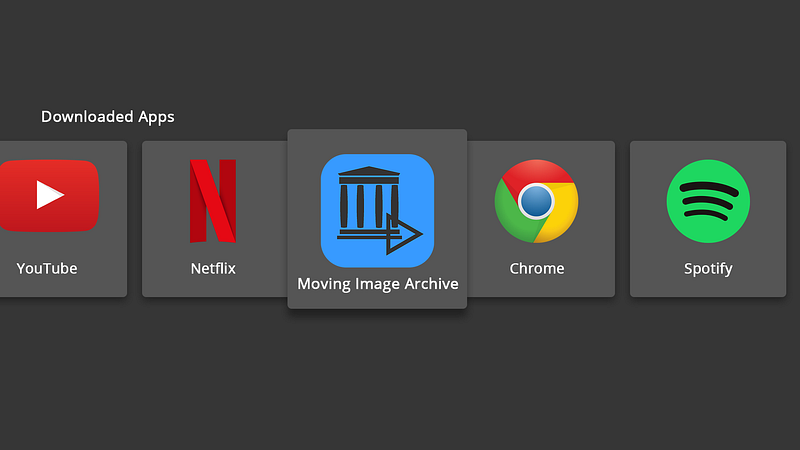Open the YouTube app icon
The width and height of the screenshot is (800, 450).
(49, 195)
